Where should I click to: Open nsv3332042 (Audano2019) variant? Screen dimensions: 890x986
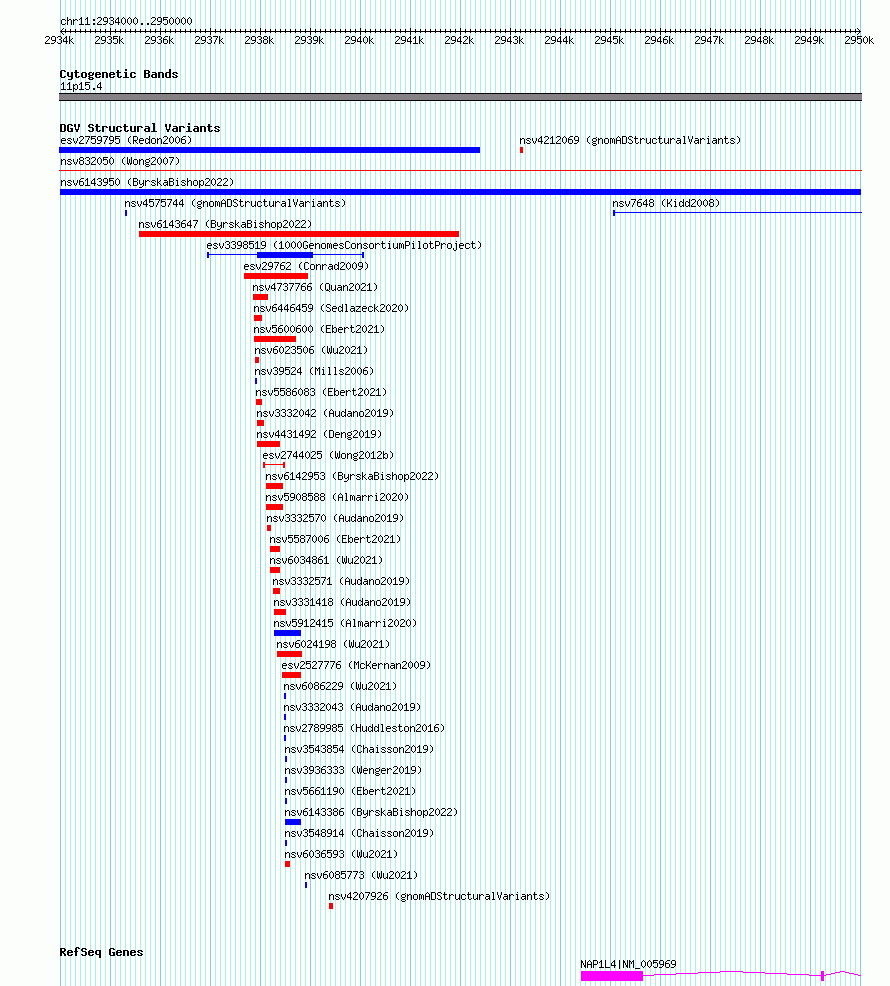coord(325,413)
